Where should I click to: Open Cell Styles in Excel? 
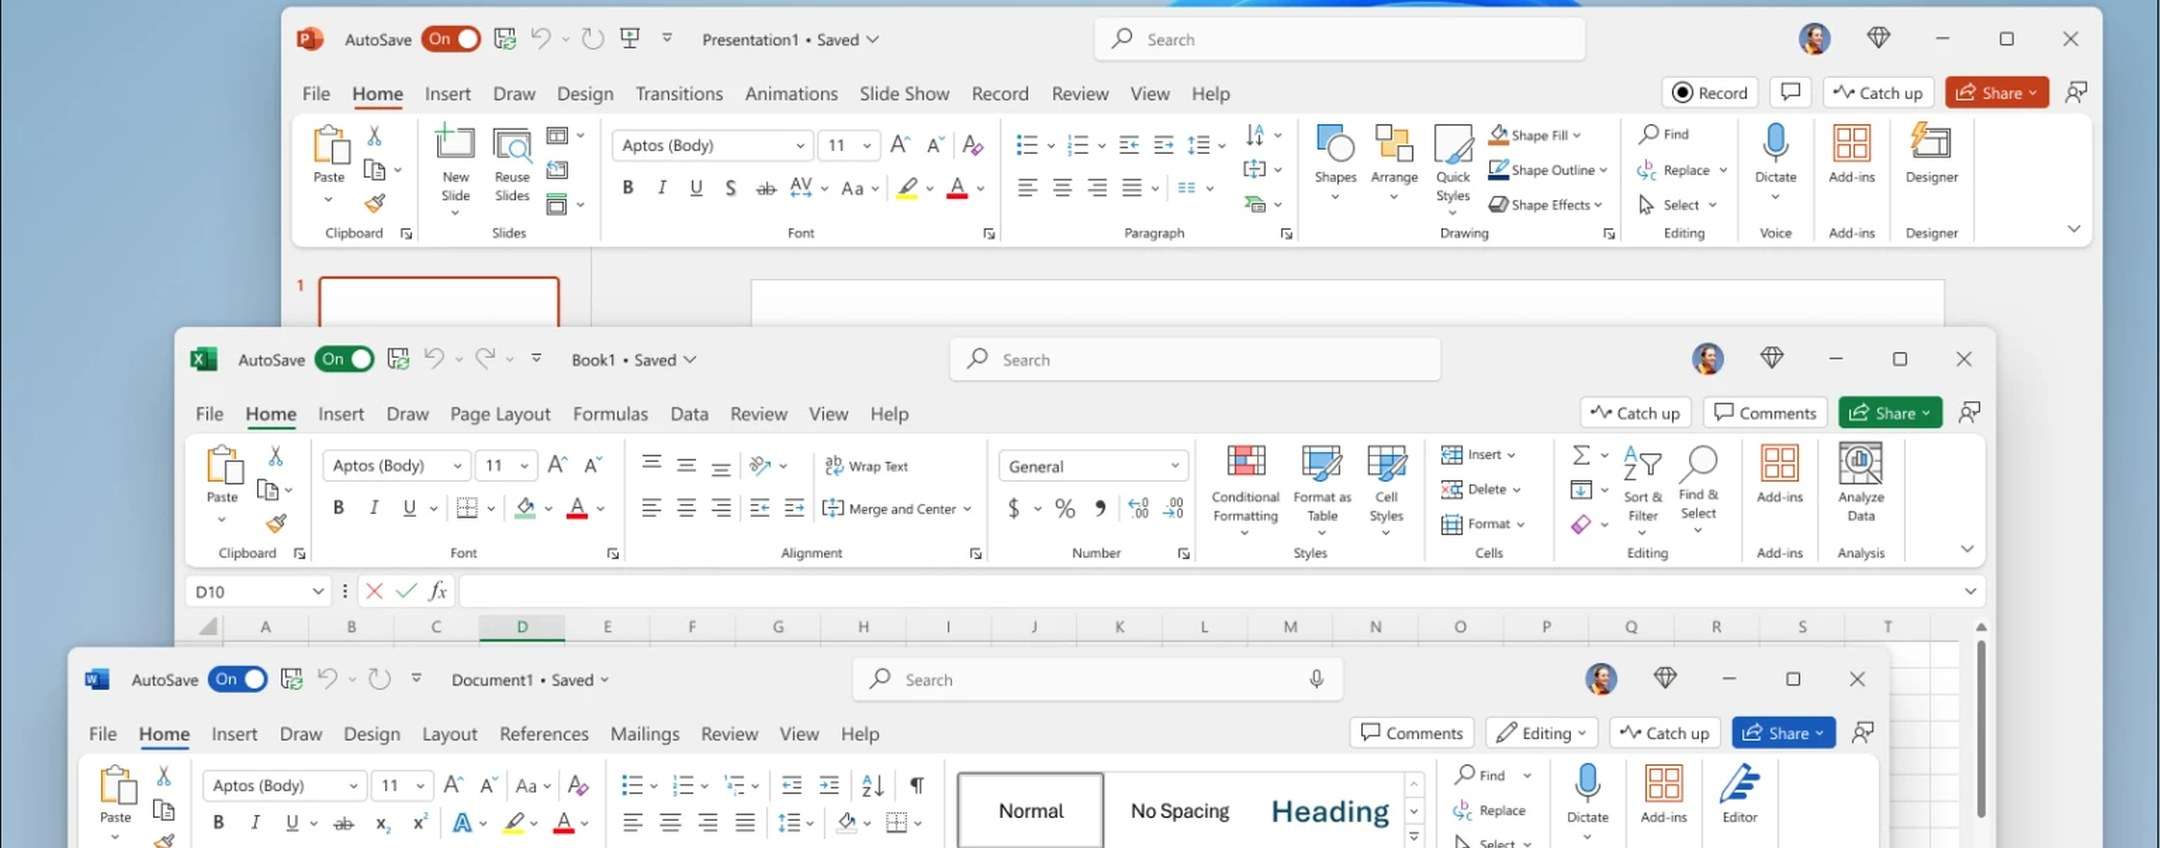pos(1386,488)
